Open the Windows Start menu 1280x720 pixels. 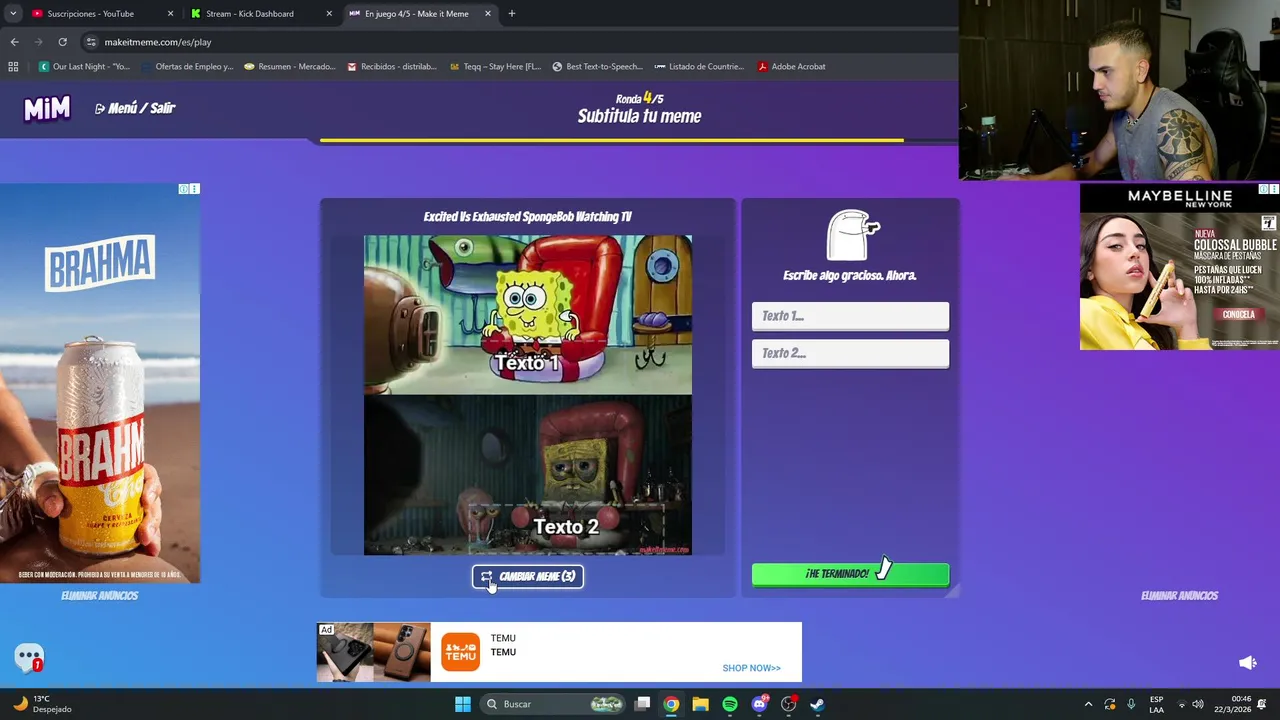[x=462, y=704]
